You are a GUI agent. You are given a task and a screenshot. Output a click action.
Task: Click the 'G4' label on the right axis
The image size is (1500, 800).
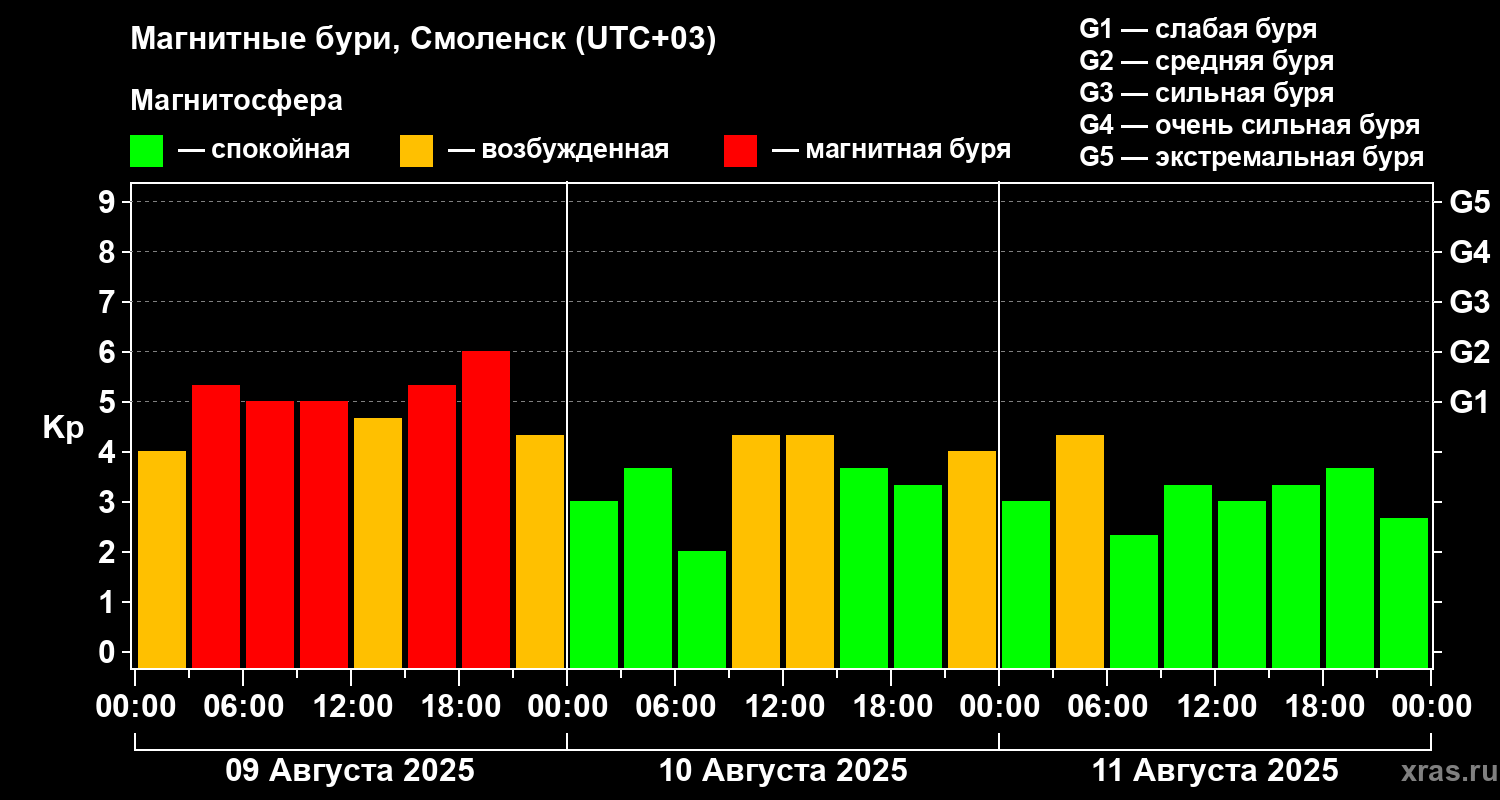click(1470, 252)
